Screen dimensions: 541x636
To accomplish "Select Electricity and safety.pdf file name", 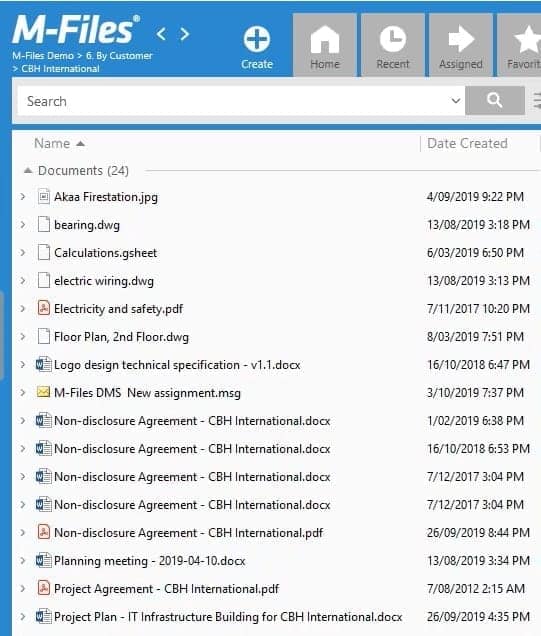I will pyautogui.click(x=118, y=309).
